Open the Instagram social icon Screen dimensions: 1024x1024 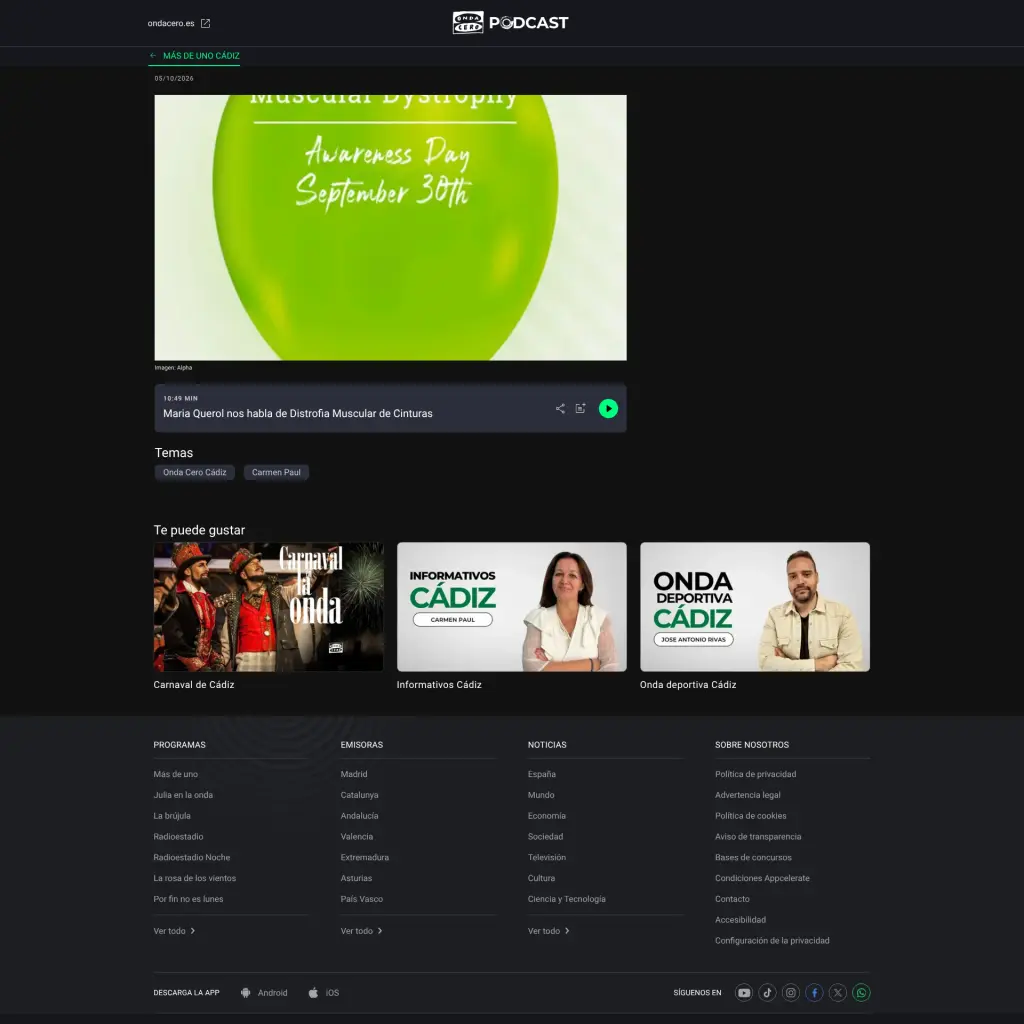pos(791,993)
